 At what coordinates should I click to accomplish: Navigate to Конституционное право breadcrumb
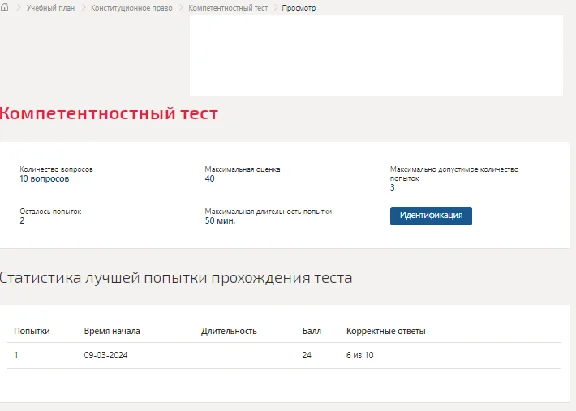pos(132,8)
